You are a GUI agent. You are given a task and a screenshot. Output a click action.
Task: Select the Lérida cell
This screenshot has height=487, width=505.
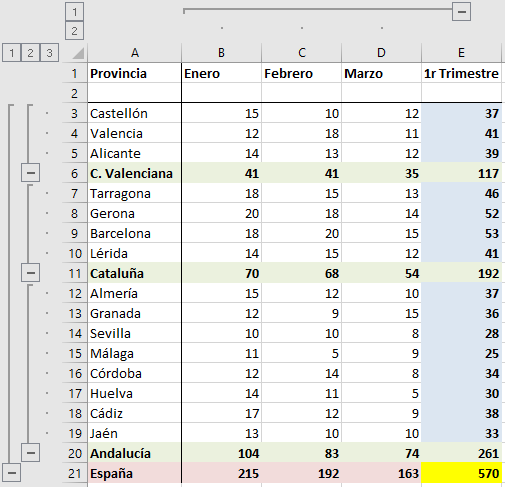coord(135,253)
